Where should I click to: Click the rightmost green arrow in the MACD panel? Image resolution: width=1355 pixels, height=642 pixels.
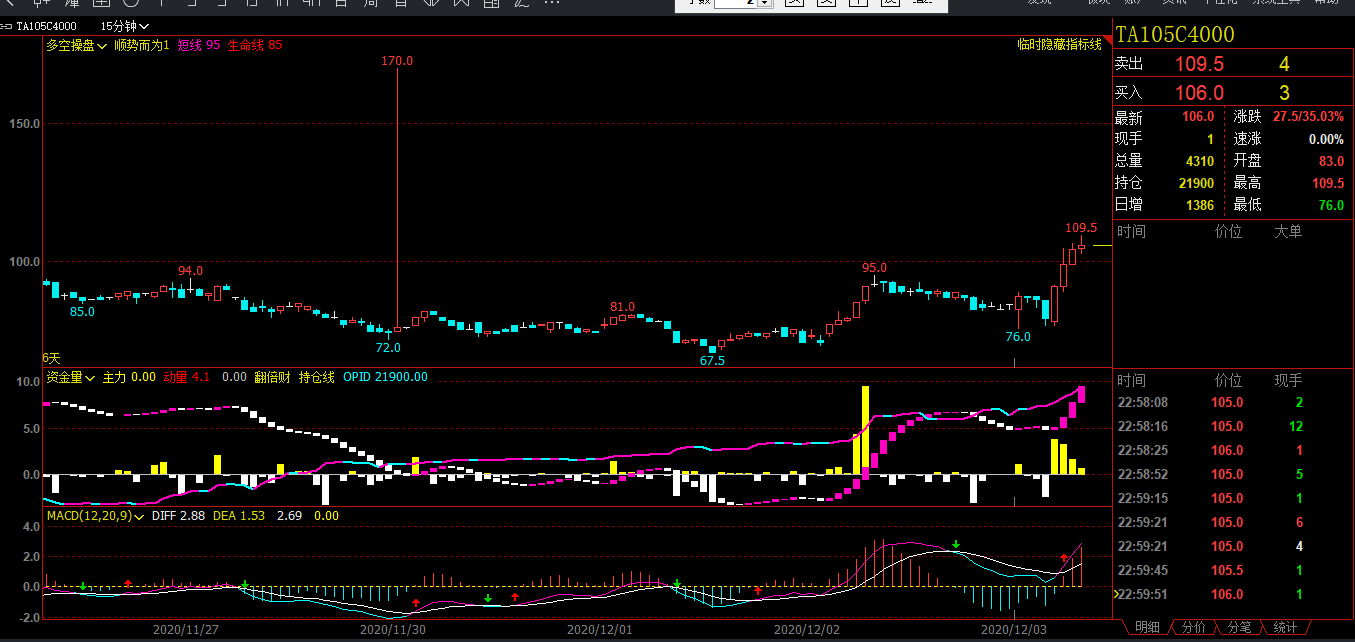tap(956, 545)
